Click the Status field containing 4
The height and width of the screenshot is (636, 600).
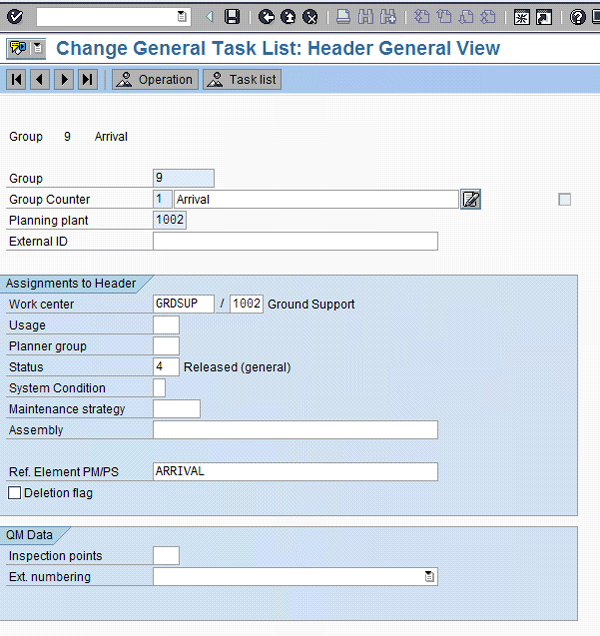(166, 367)
